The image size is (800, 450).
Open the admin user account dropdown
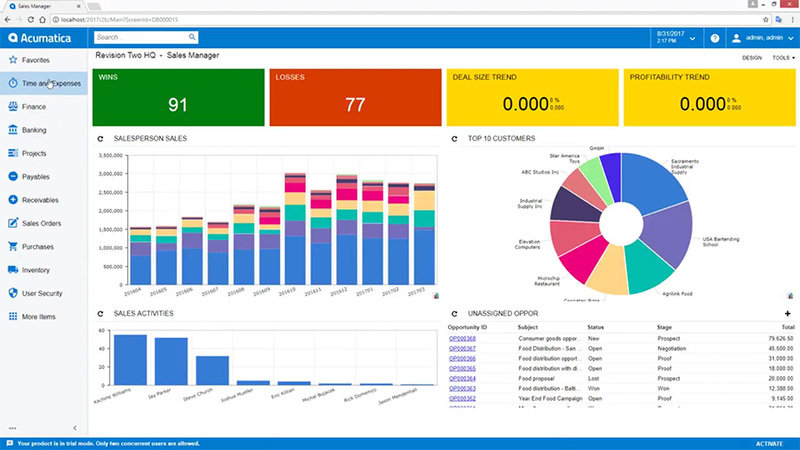coord(763,38)
